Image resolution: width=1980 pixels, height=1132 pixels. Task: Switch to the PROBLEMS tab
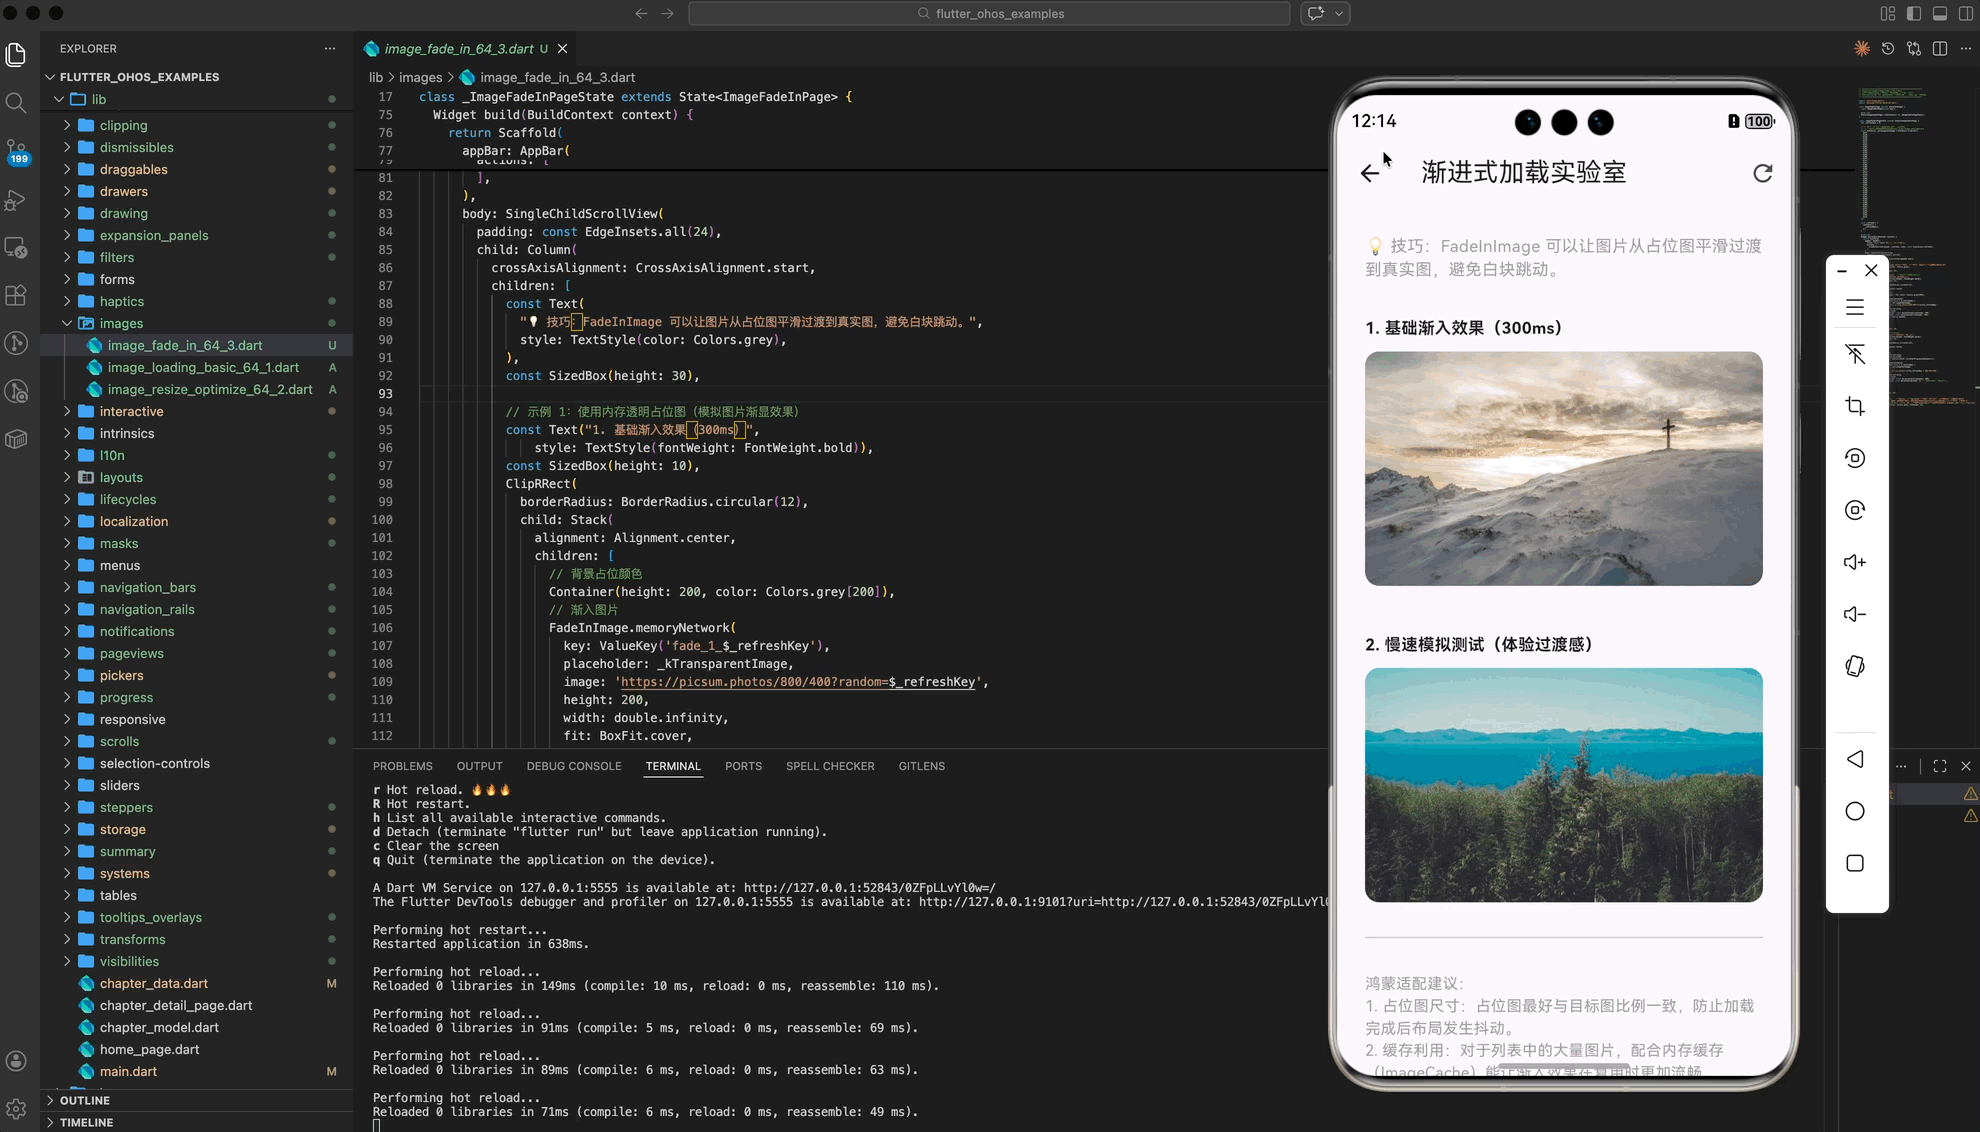click(x=402, y=766)
